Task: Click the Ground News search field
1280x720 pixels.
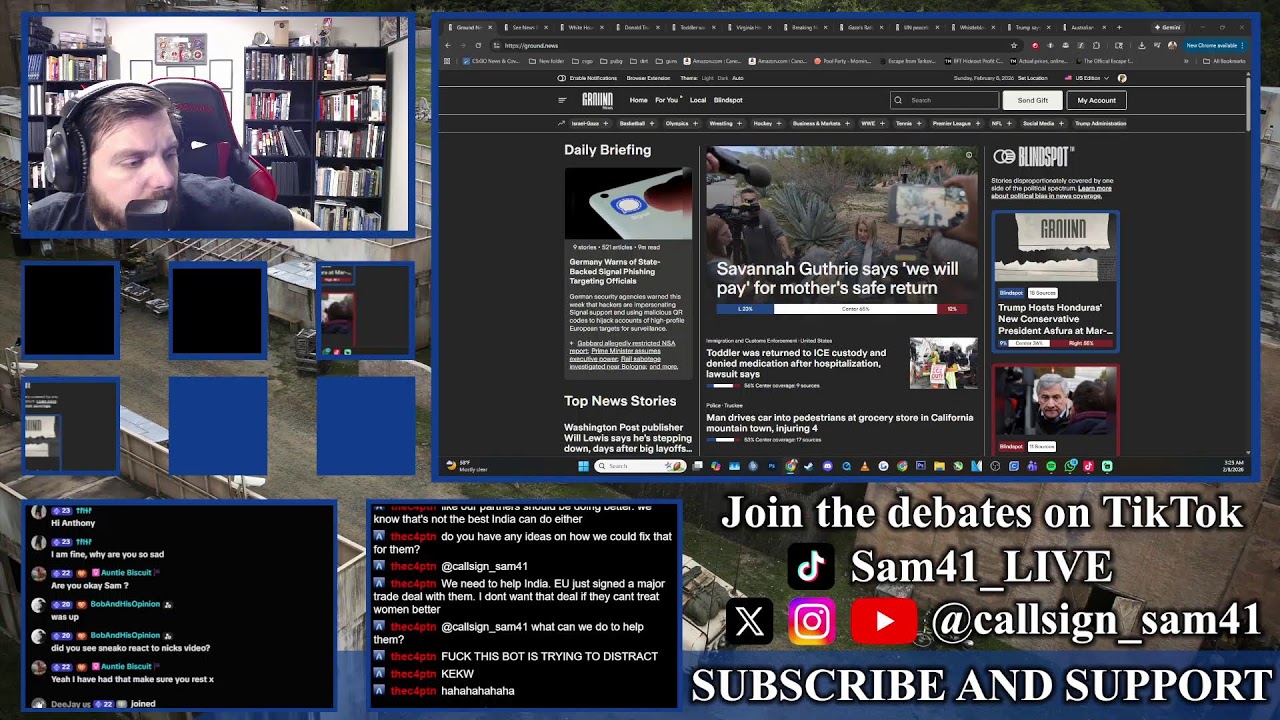Action: click(944, 100)
